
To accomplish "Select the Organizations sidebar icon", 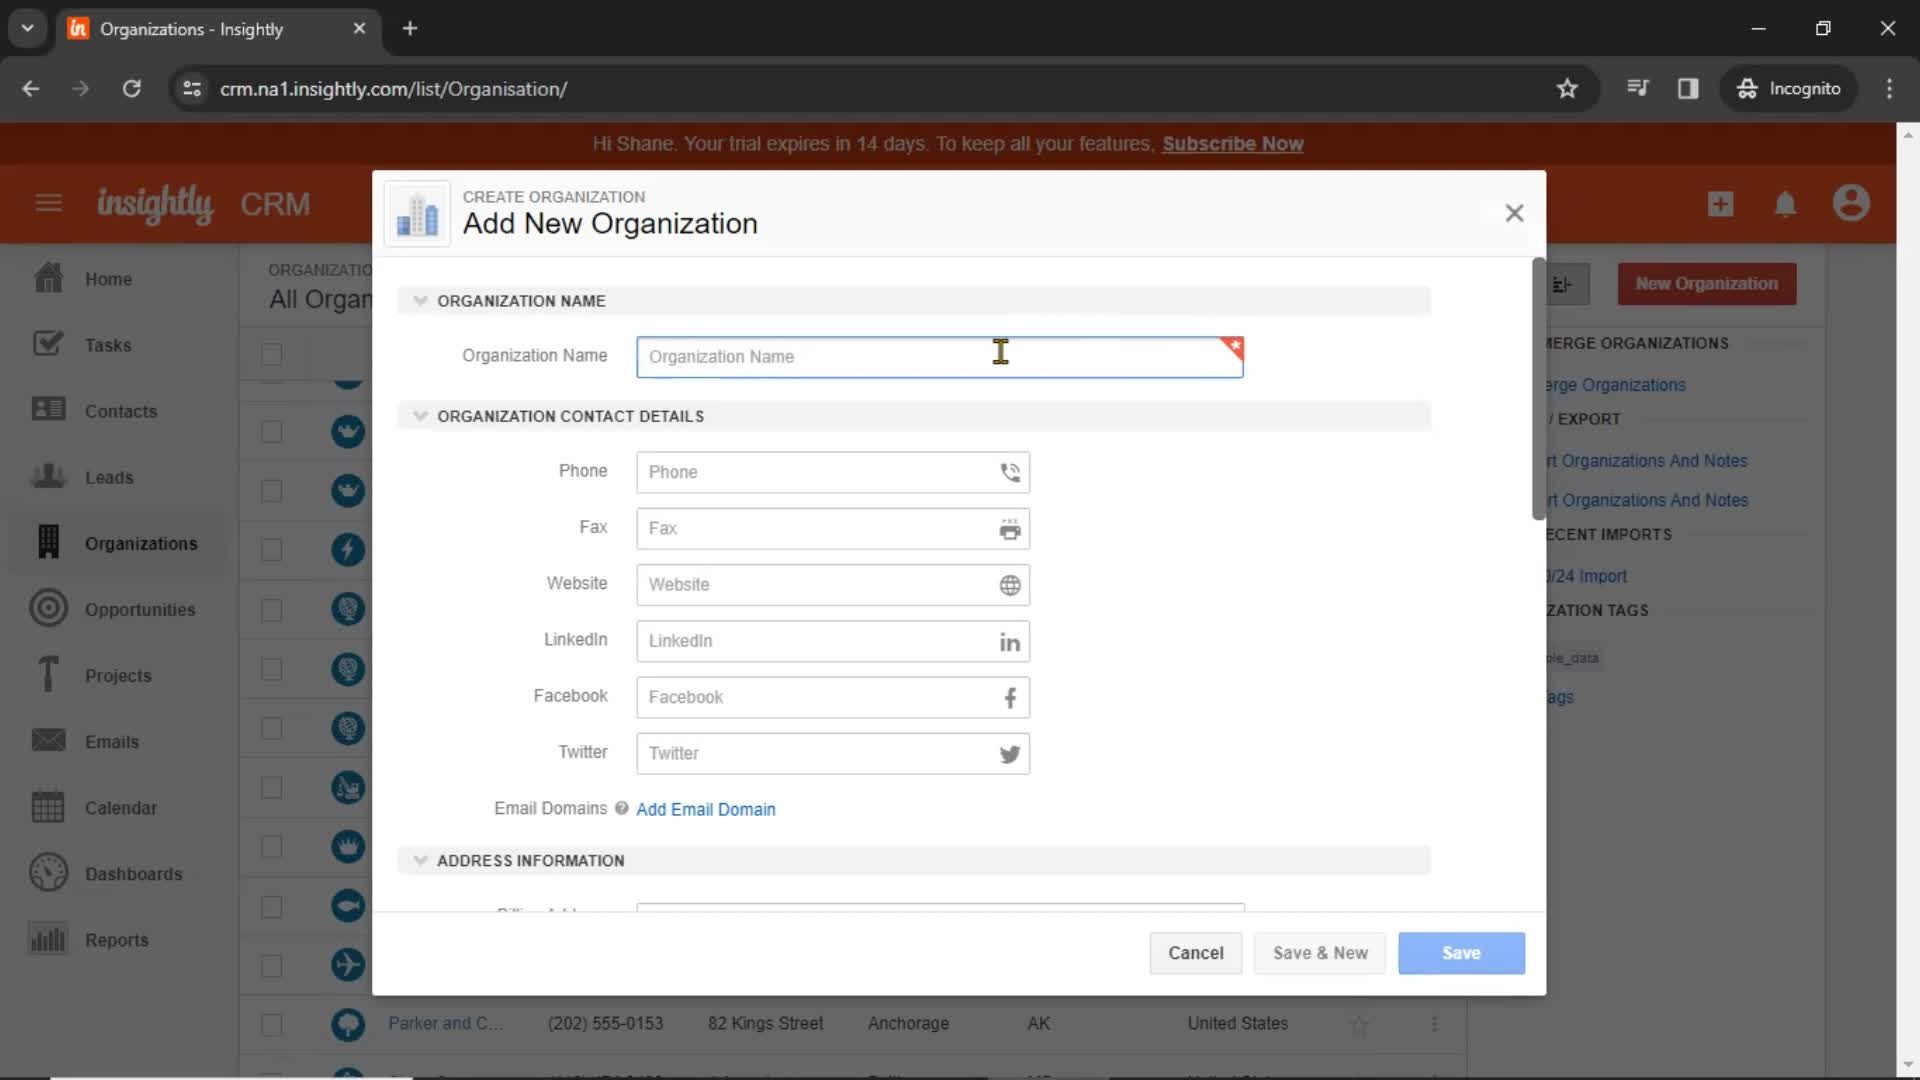I will 47,542.
